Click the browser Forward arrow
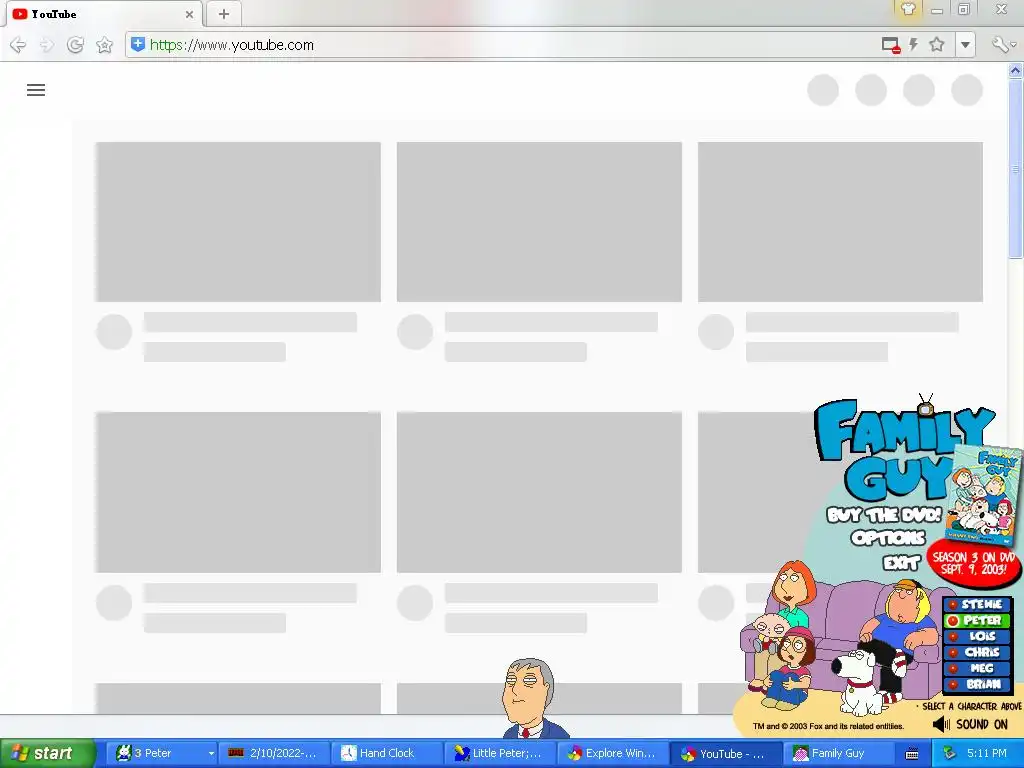This screenshot has width=1024, height=768. tap(46, 45)
